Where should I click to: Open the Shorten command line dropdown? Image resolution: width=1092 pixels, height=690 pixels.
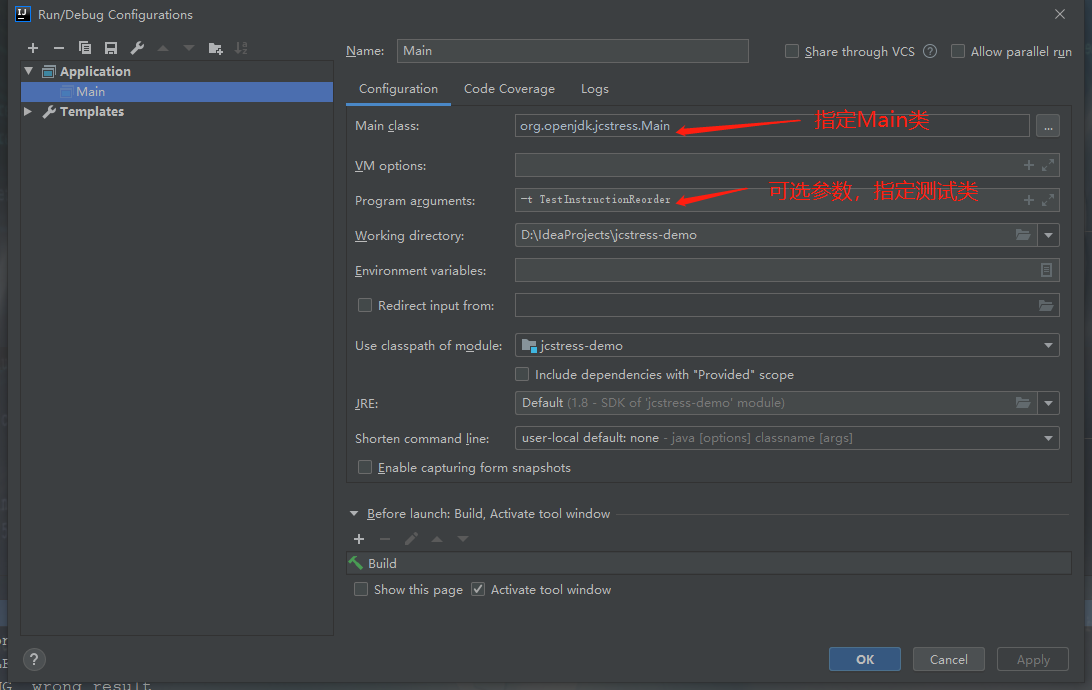(x=1049, y=438)
